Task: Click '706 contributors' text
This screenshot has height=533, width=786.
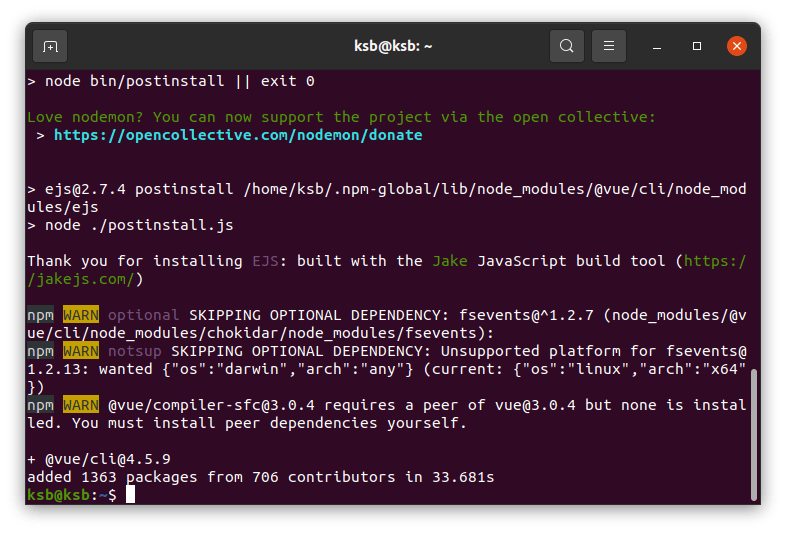Action: click(324, 477)
